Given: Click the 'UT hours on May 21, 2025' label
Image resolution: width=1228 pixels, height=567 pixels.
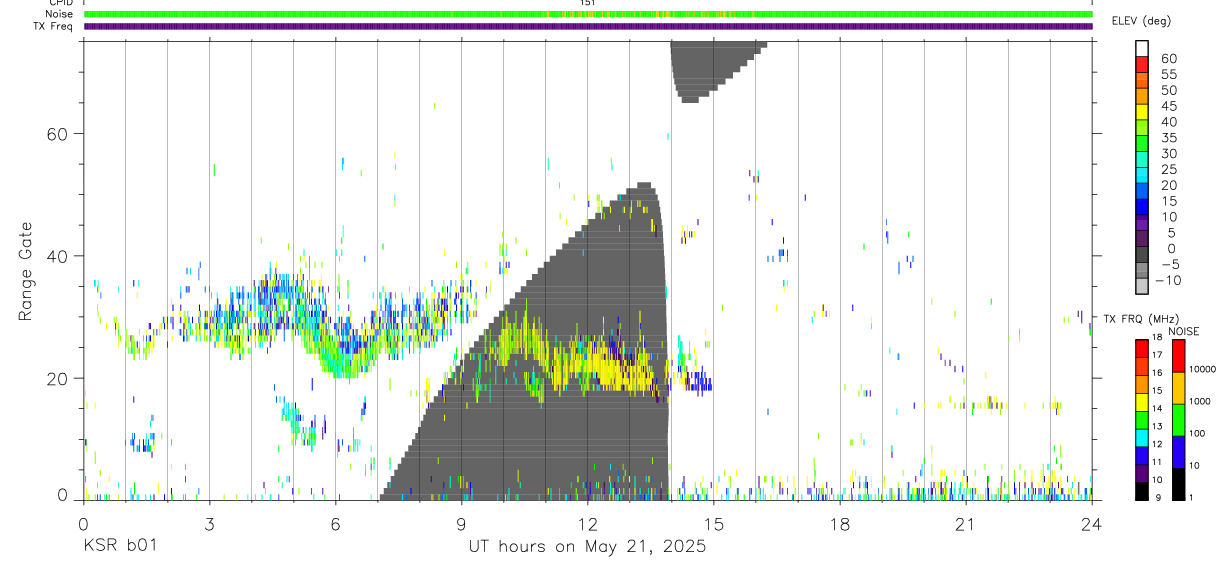Looking at the screenshot, I should click(x=588, y=547).
